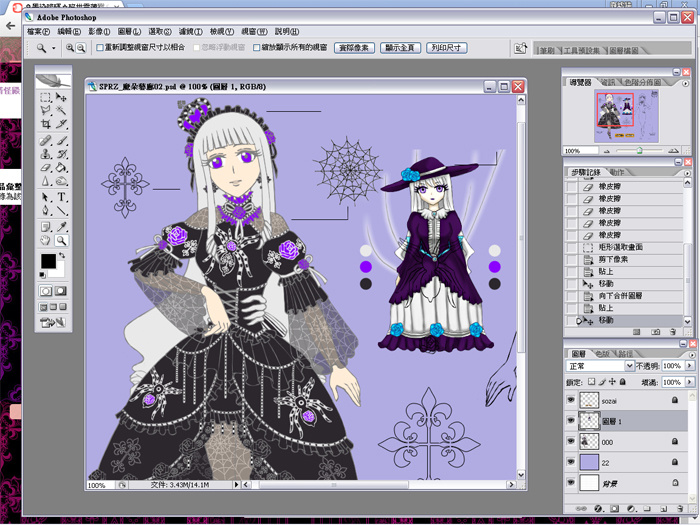This screenshot has height=525, width=700.
Task: Toggle the 縮放顯示所有的視窗 checkbox
Action: click(x=256, y=47)
